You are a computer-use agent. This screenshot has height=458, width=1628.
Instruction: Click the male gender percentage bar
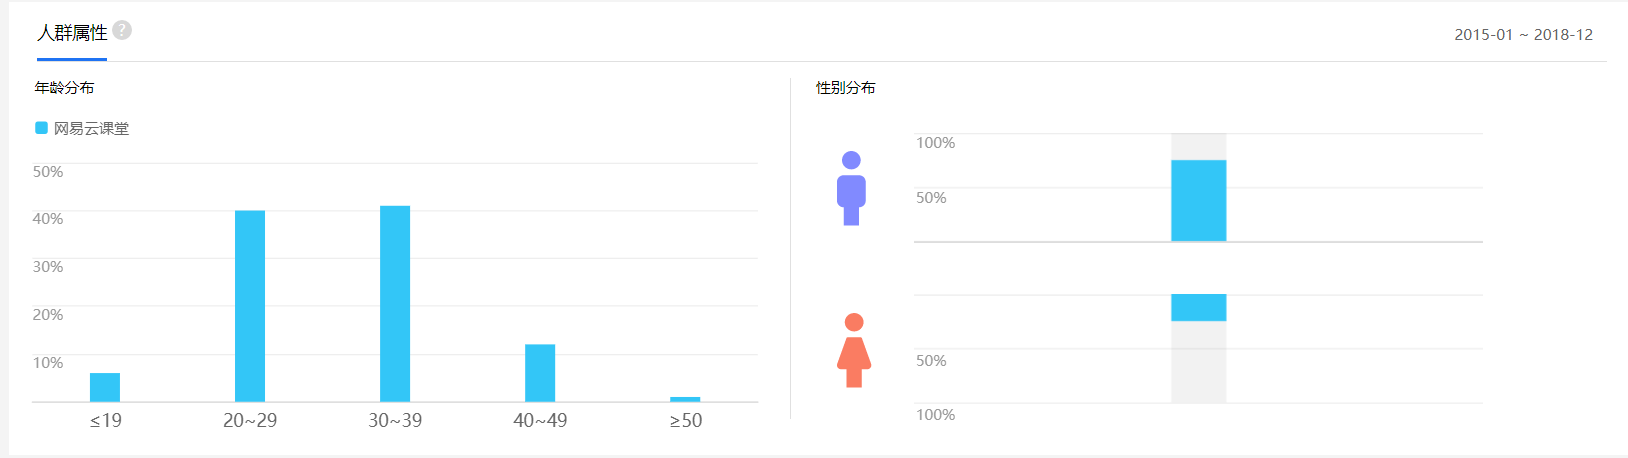coord(1198,200)
